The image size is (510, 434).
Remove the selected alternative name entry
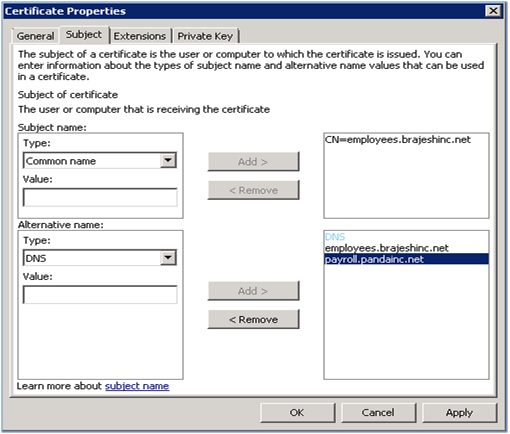[253, 319]
